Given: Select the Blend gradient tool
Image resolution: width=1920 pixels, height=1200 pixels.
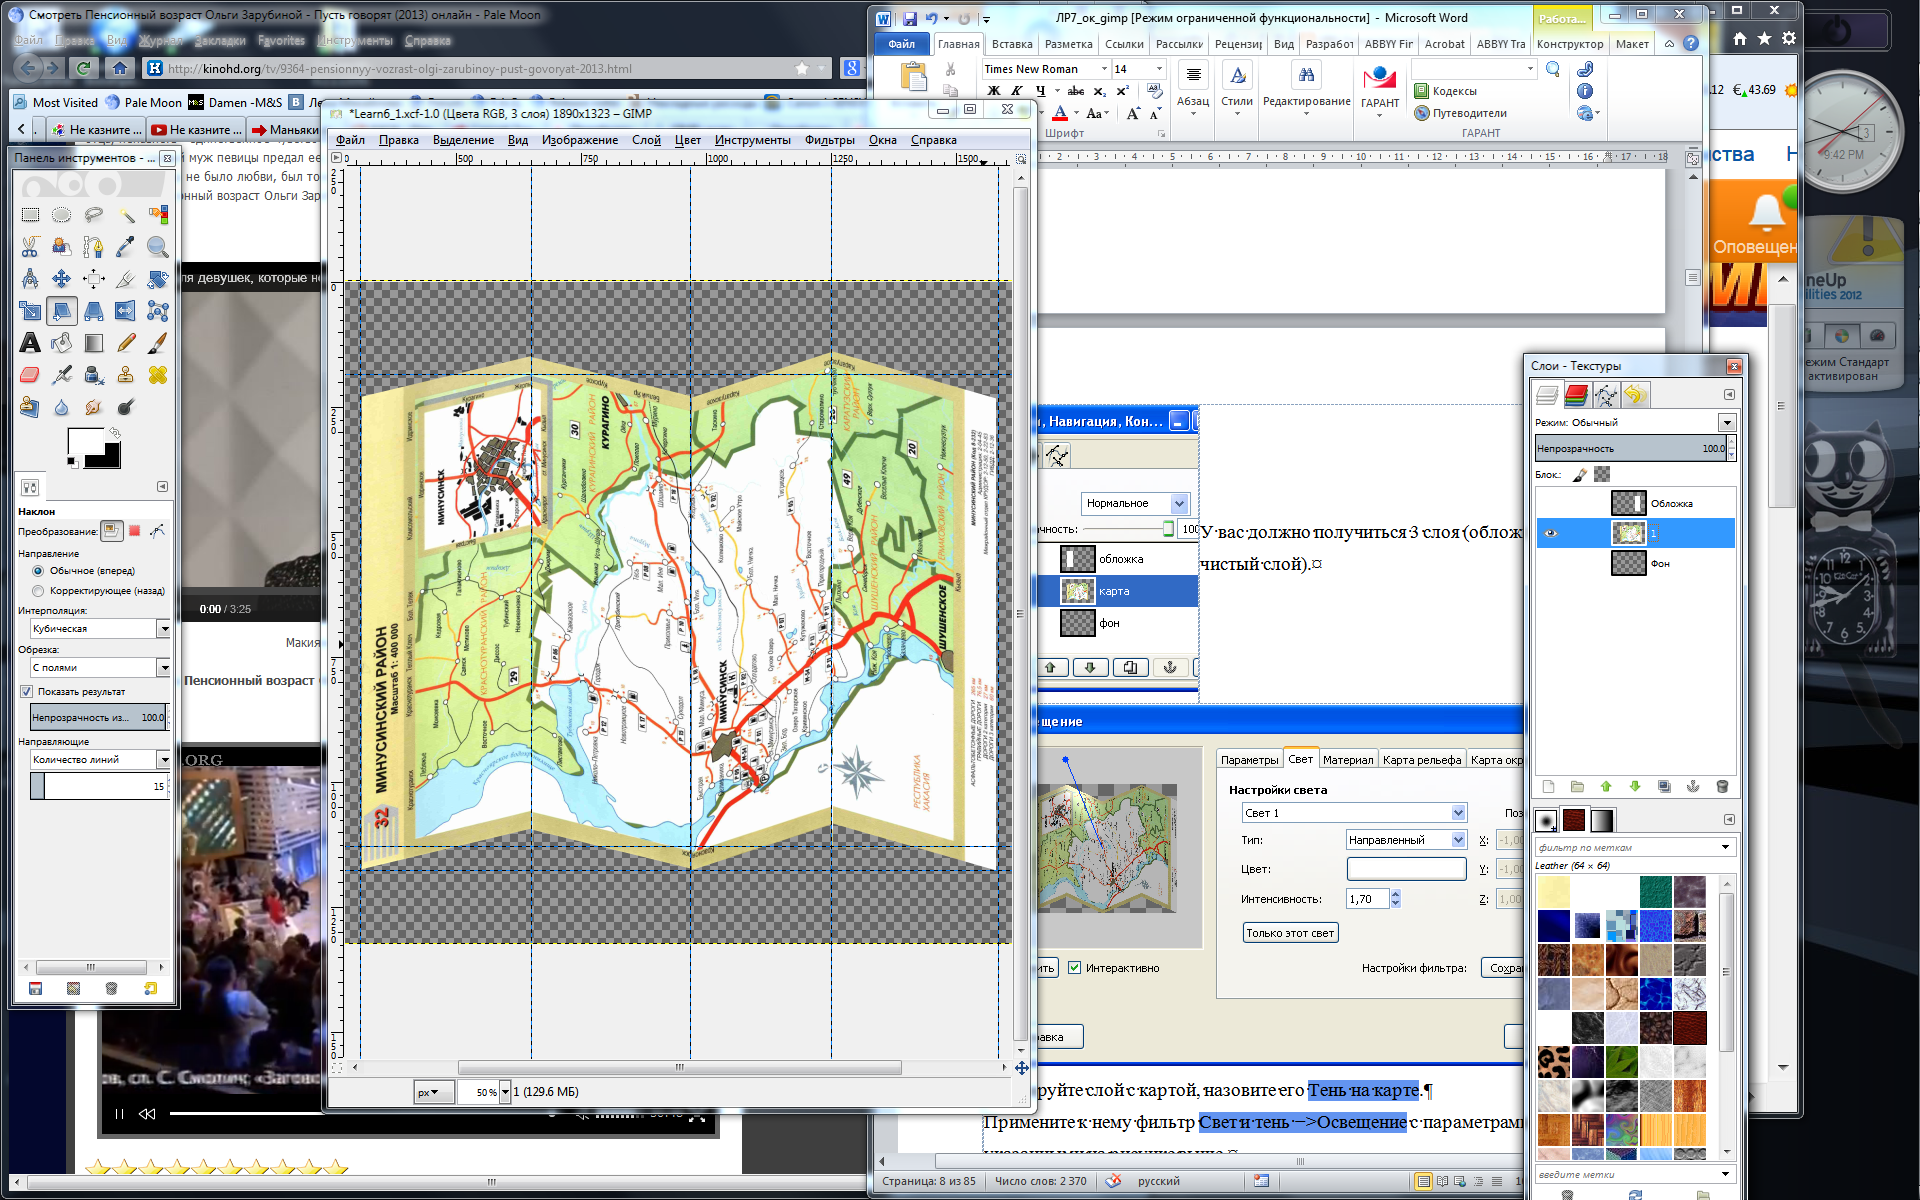Looking at the screenshot, I should (94, 343).
